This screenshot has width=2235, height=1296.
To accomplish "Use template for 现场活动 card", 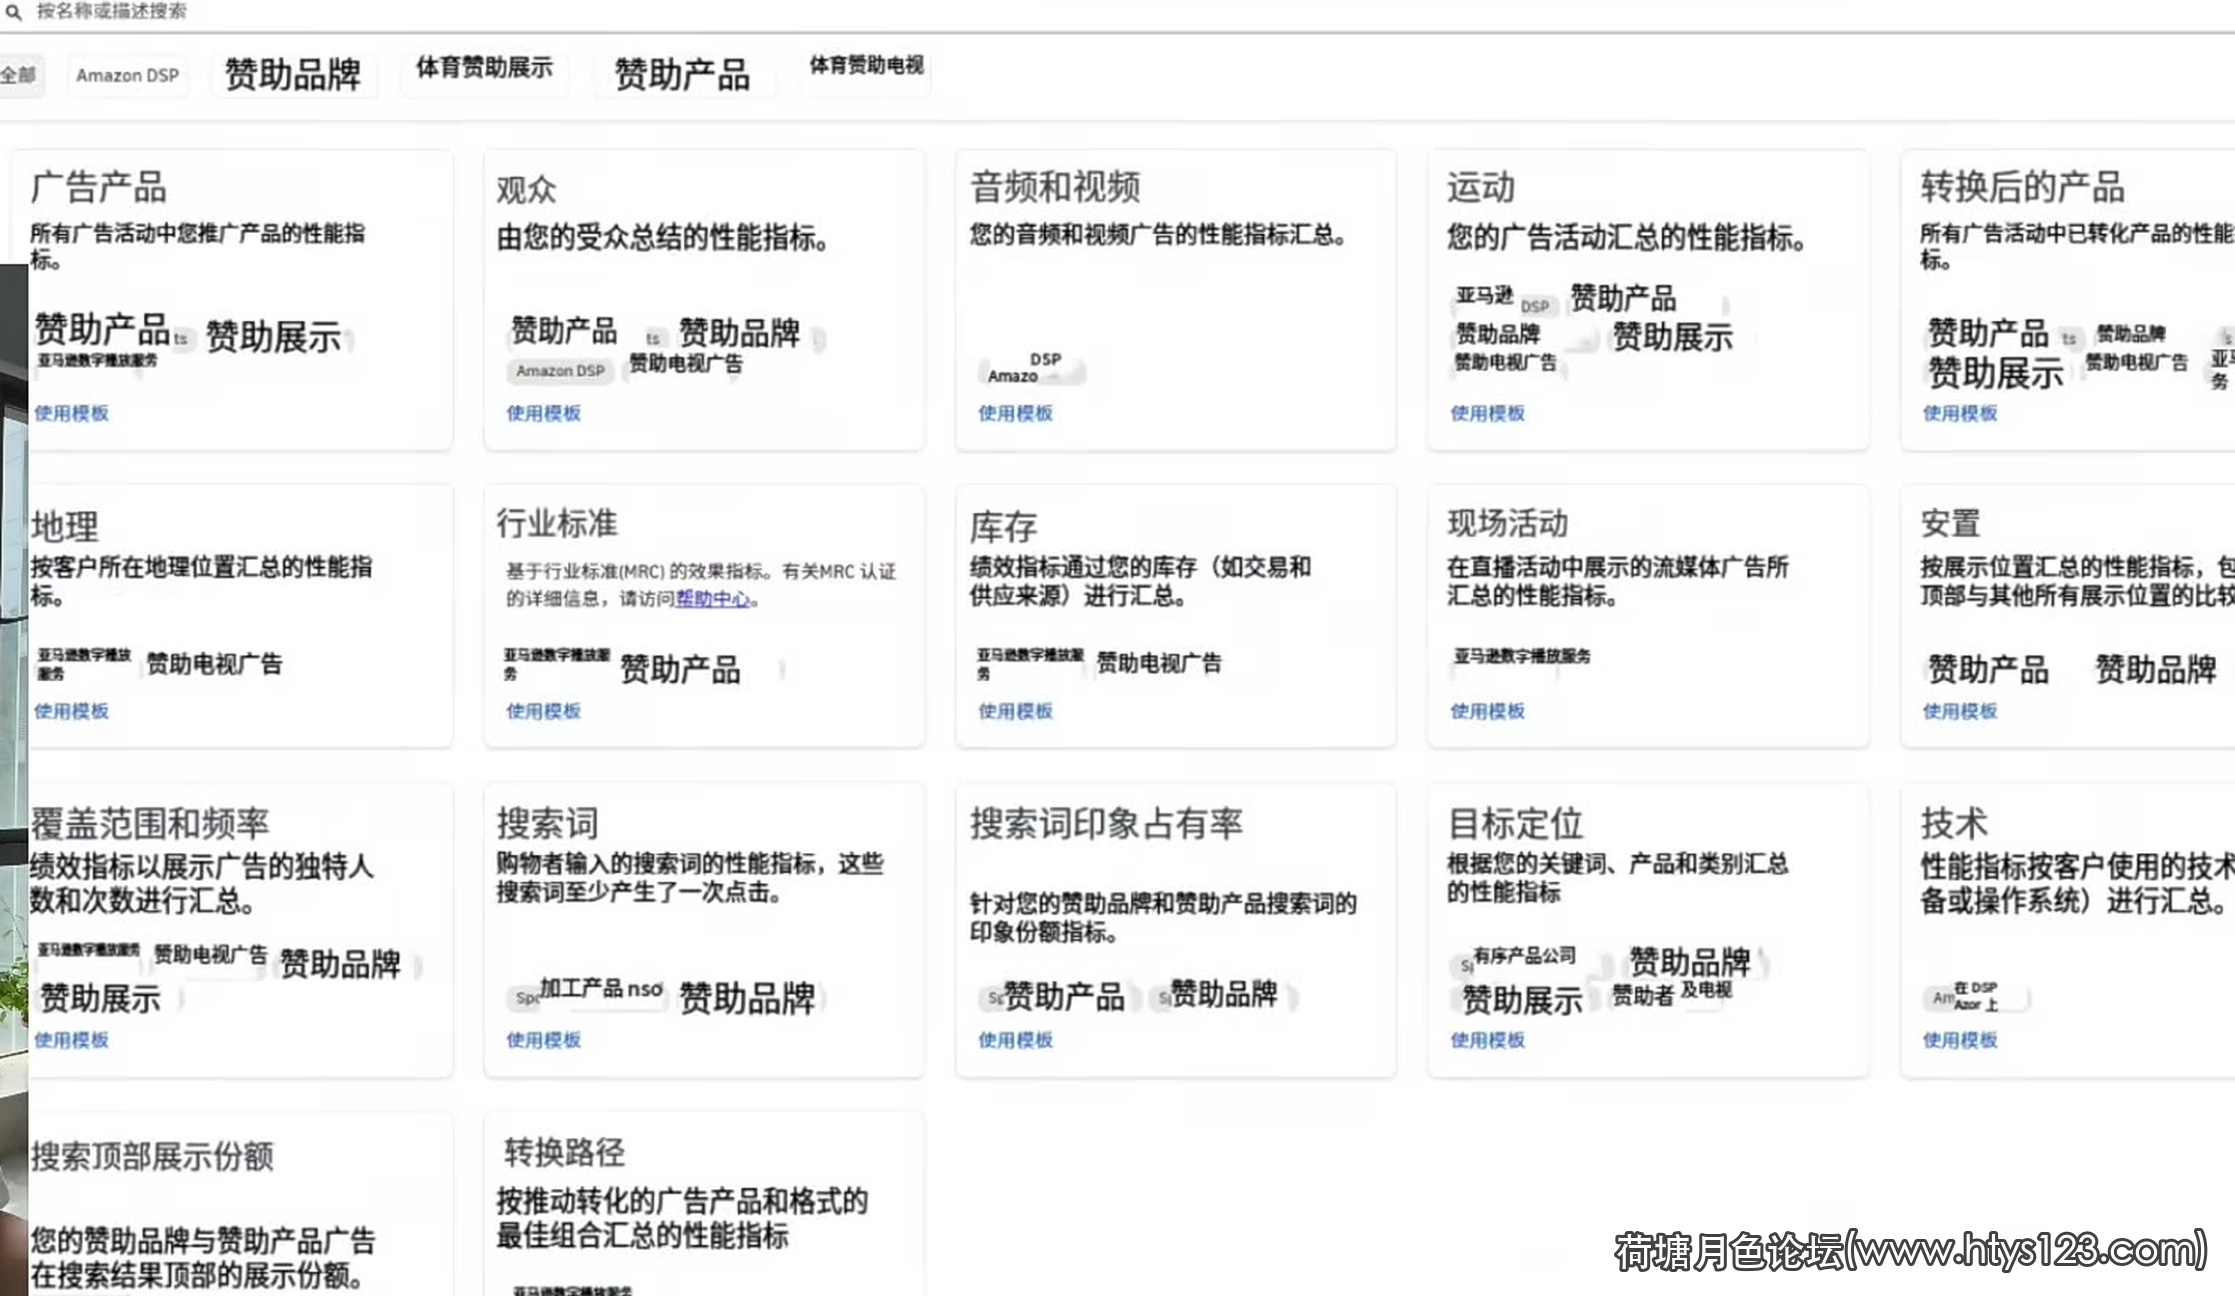I will pyautogui.click(x=1487, y=711).
